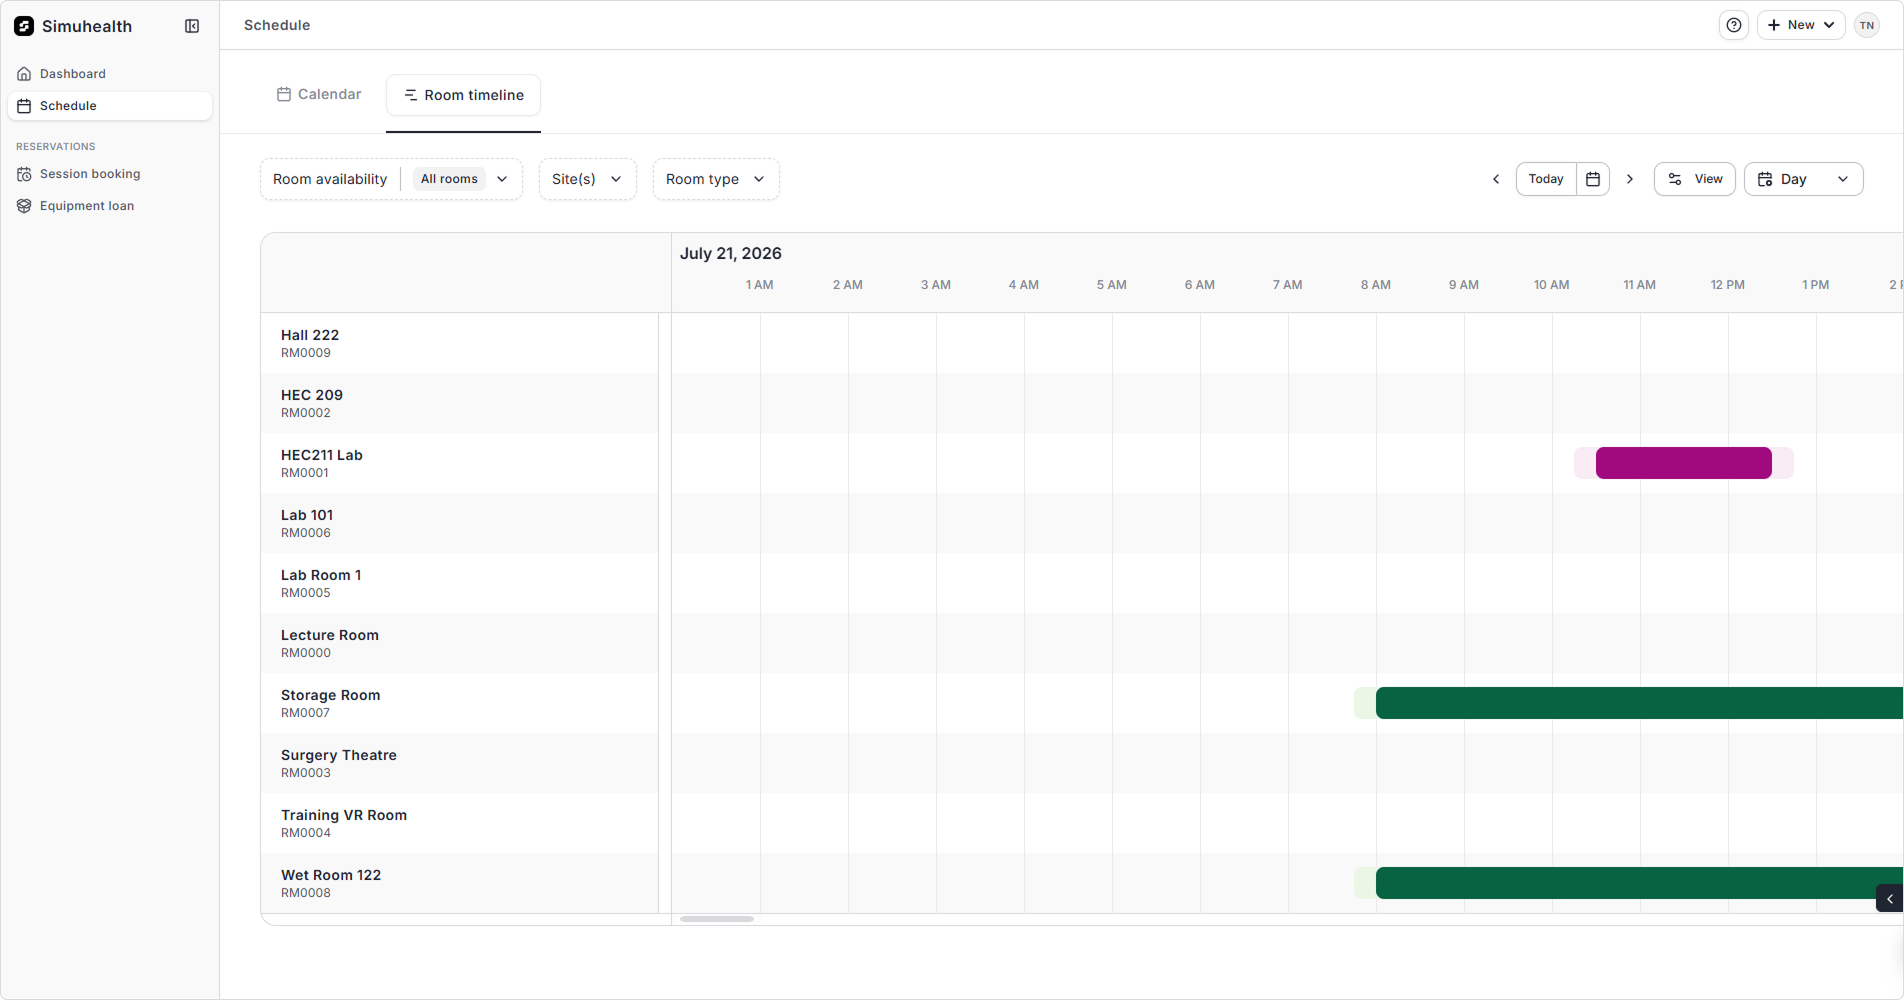Select the Lab Room 1 room name

[x=321, y=575]
